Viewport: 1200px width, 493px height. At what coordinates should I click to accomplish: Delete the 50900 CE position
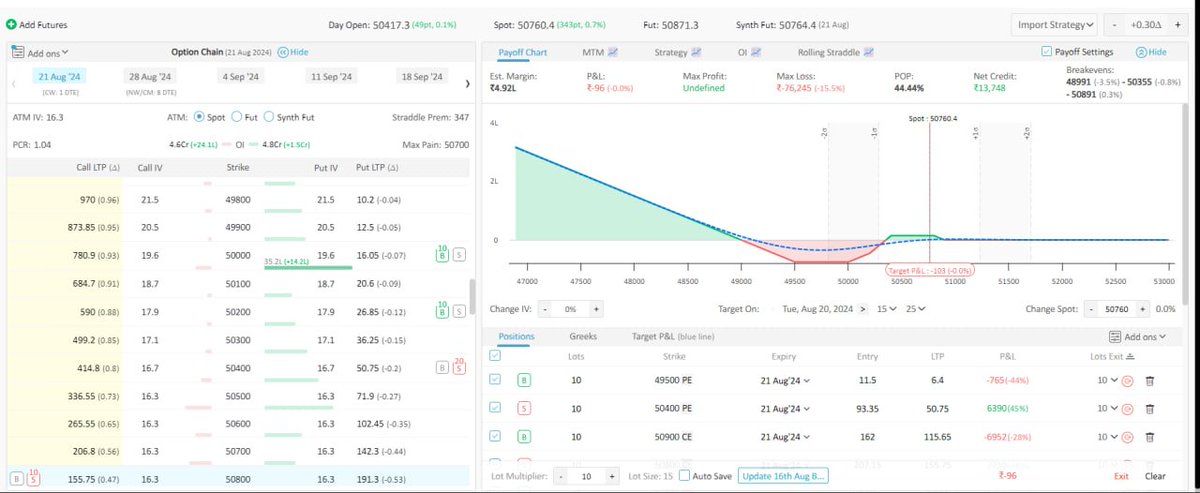coord(1149,437)
